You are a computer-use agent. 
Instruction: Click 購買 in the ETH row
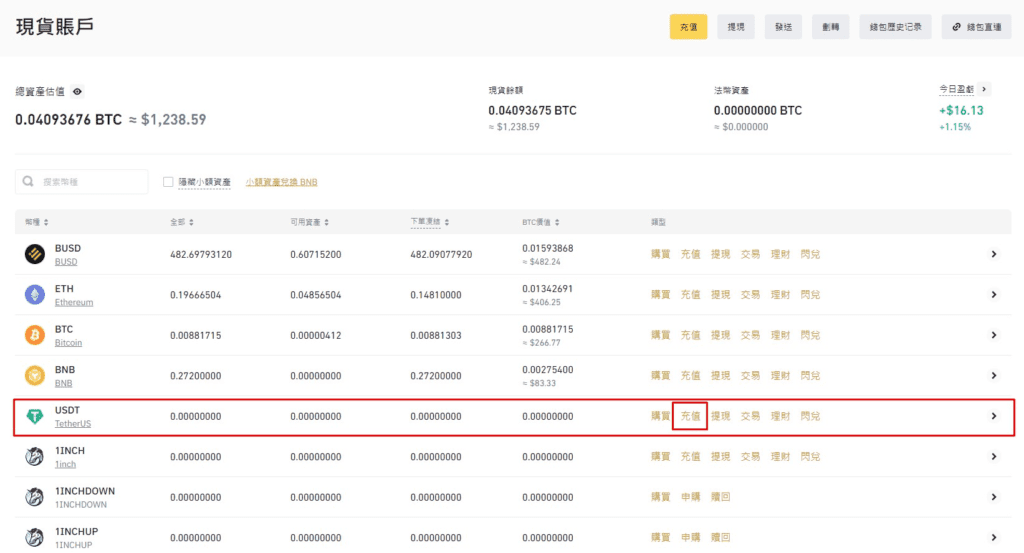point(660,294)
